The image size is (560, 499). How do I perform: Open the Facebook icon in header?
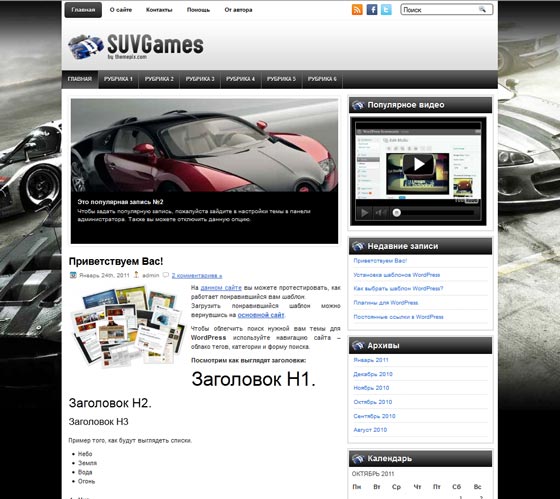pos(372,10)
